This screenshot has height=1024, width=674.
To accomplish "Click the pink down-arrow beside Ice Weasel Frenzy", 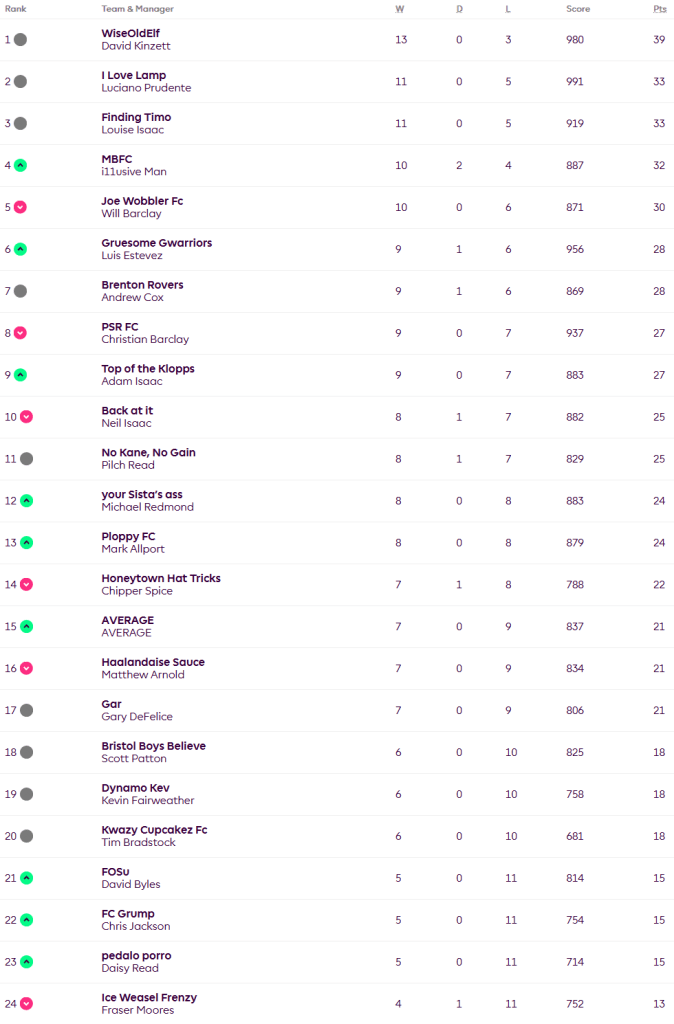I will (x=26, y=1004).
